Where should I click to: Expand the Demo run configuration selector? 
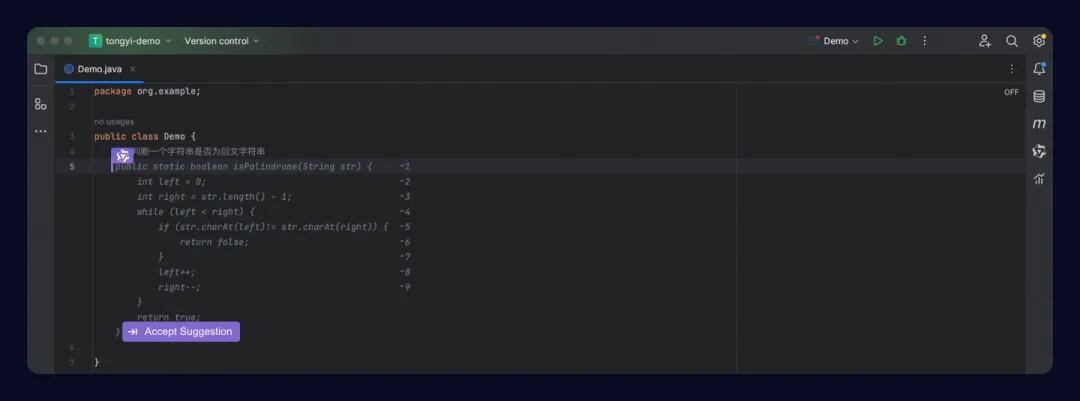(x=835, y=41)
